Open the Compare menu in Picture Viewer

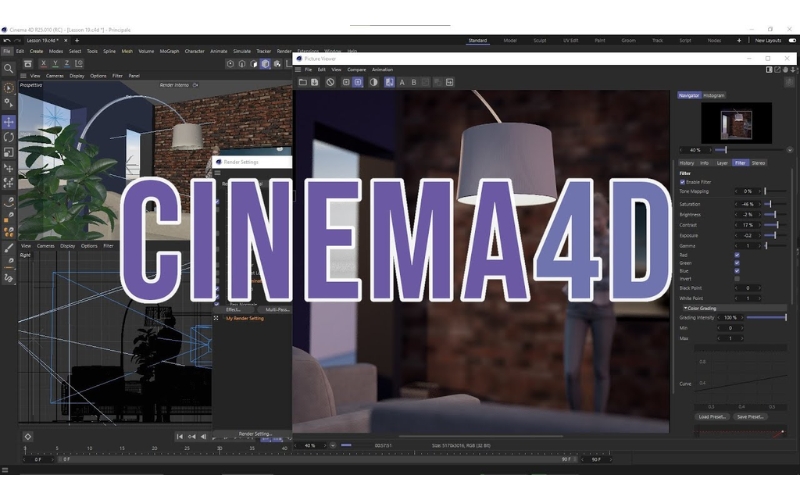[357, 70]
